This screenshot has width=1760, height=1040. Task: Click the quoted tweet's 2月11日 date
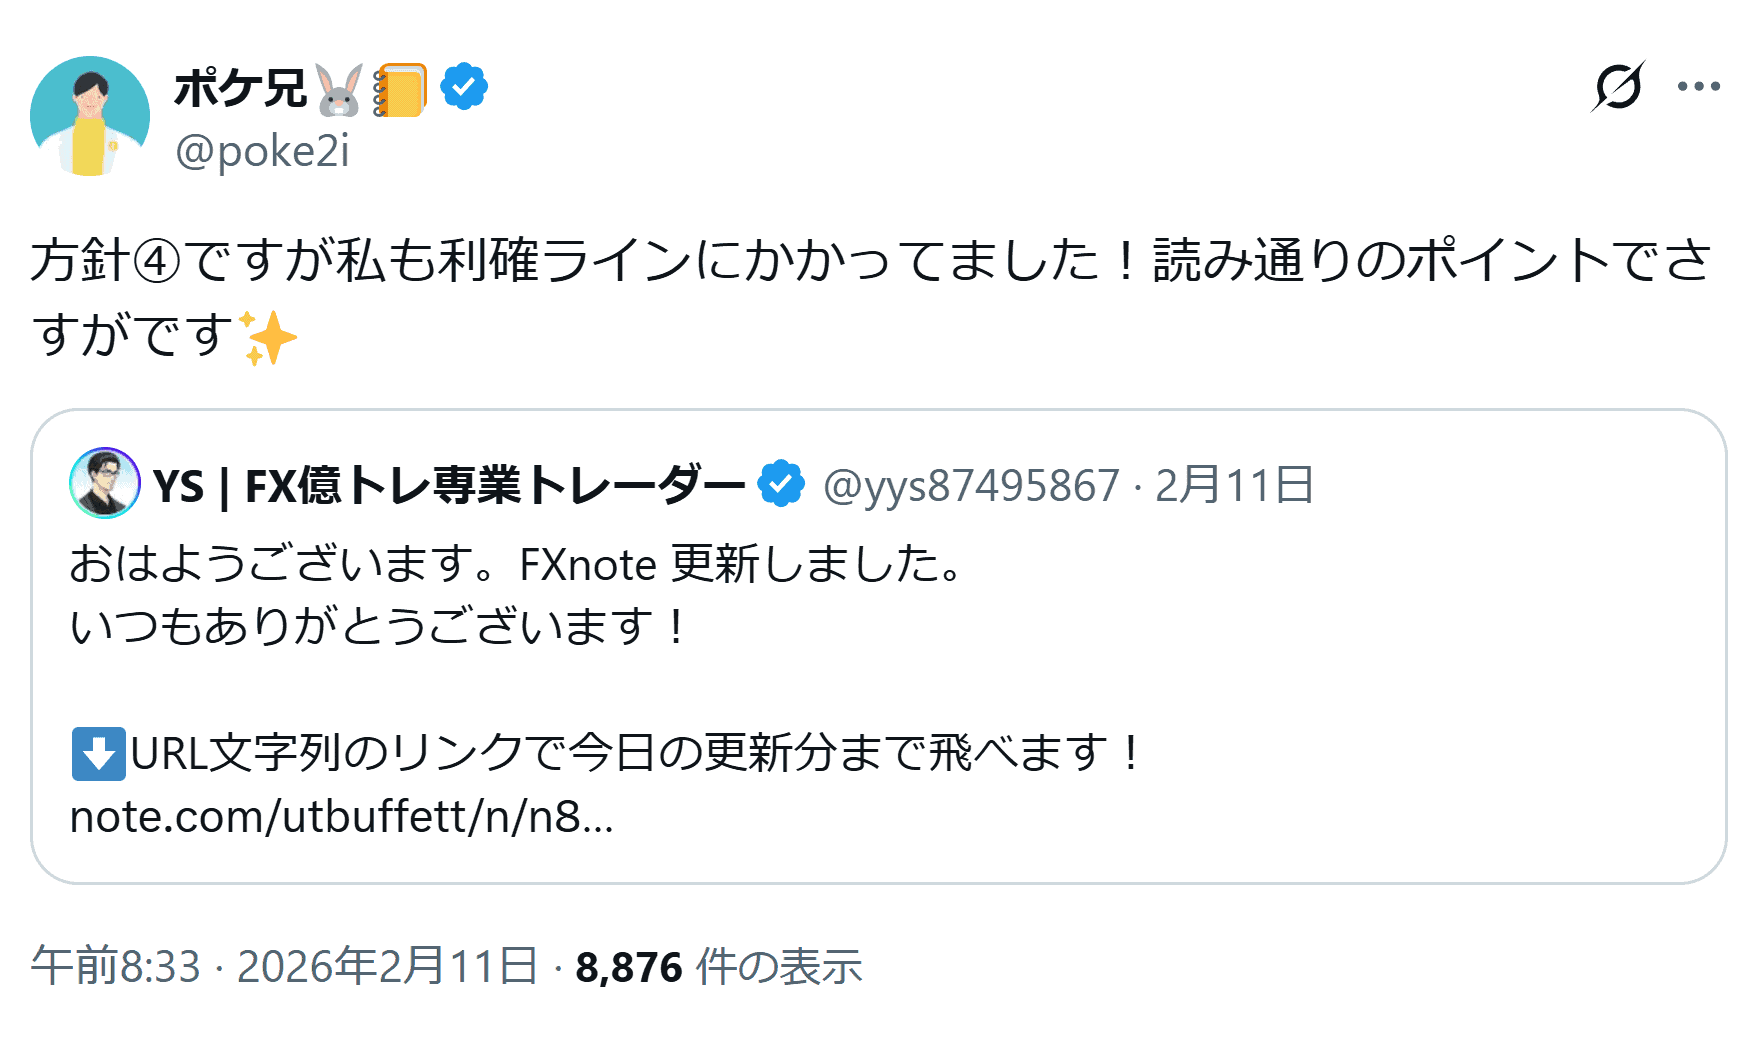(x=1234, y=486)
